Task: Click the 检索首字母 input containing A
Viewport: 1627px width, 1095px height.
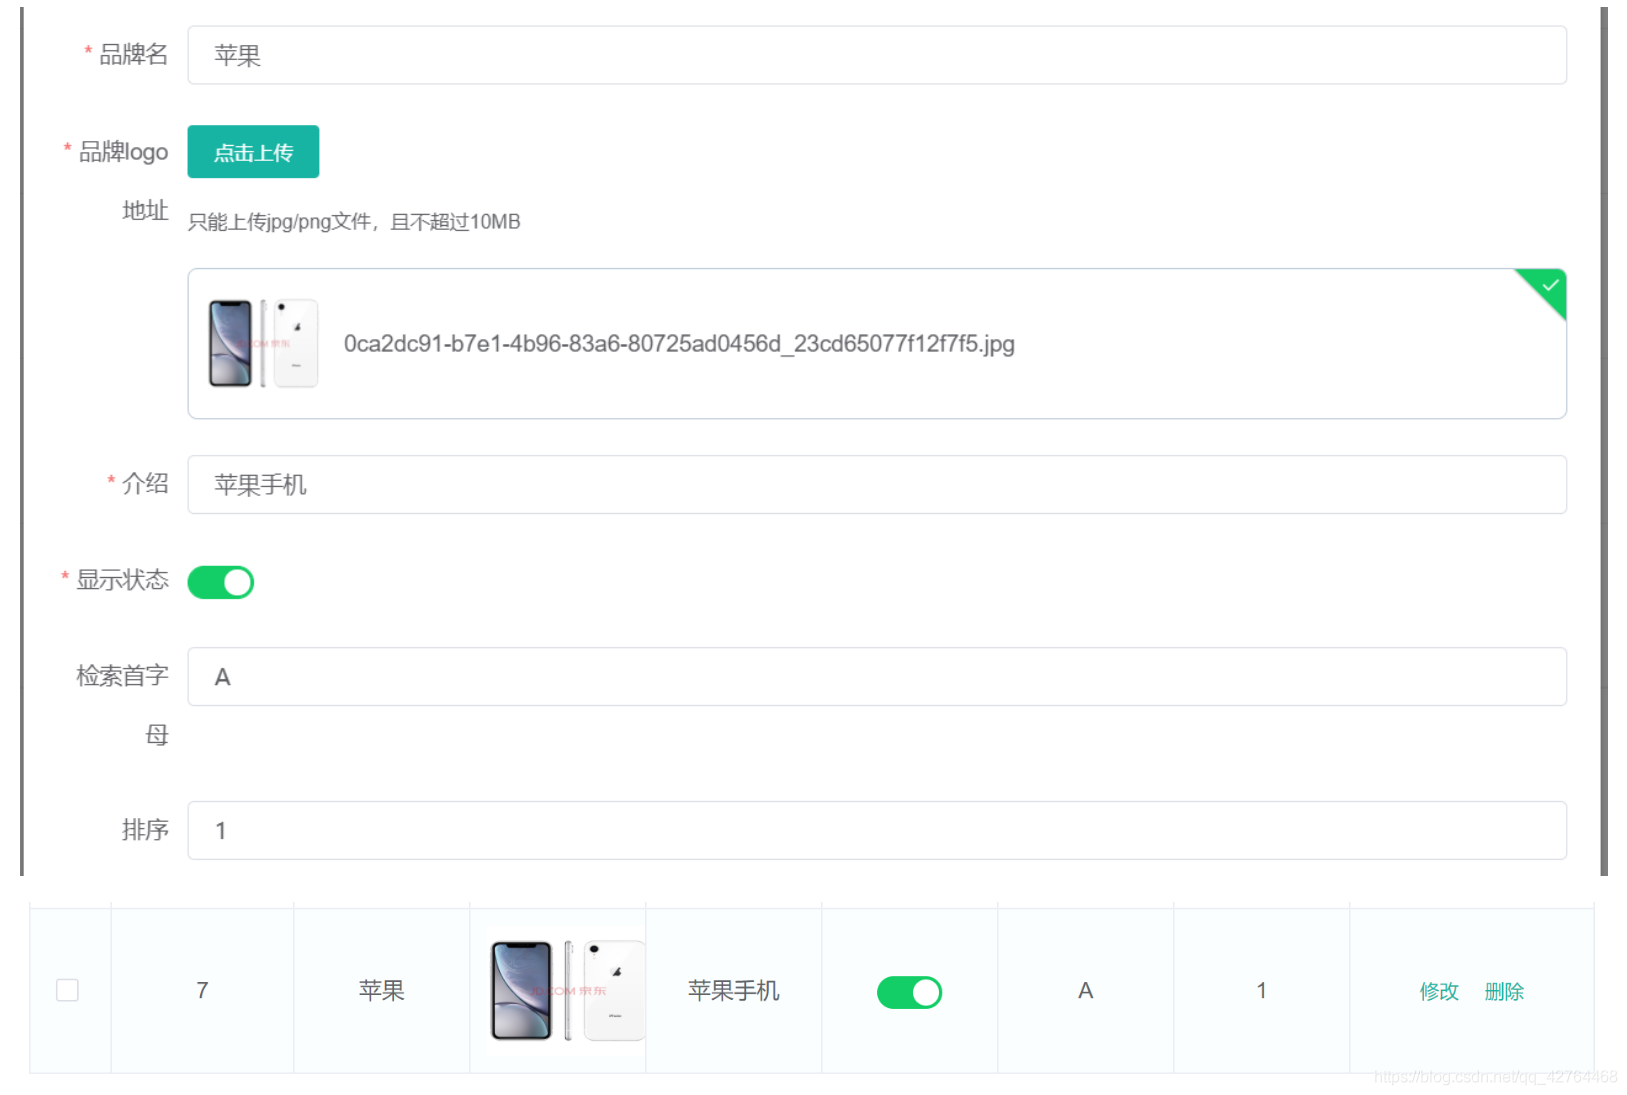Action: tap(877, 677)
